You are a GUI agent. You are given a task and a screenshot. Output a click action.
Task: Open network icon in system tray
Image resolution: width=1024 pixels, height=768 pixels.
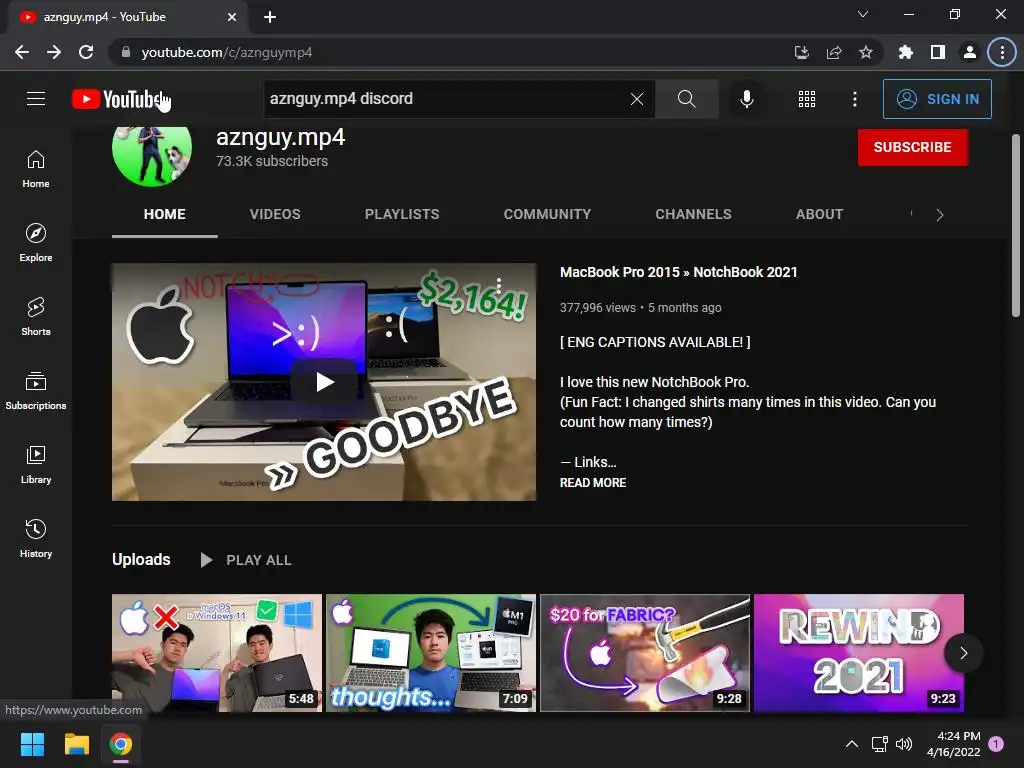tap(879, 744)
